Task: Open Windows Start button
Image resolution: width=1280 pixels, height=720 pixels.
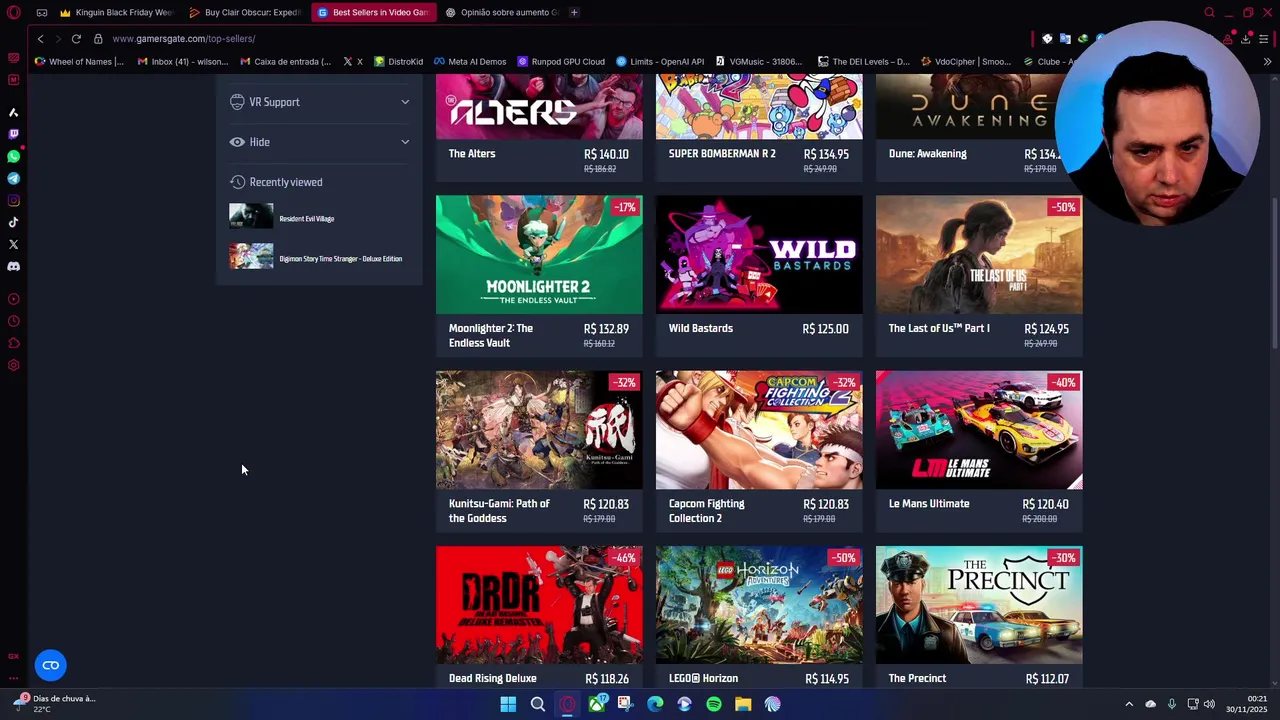Action: [508, 704]
